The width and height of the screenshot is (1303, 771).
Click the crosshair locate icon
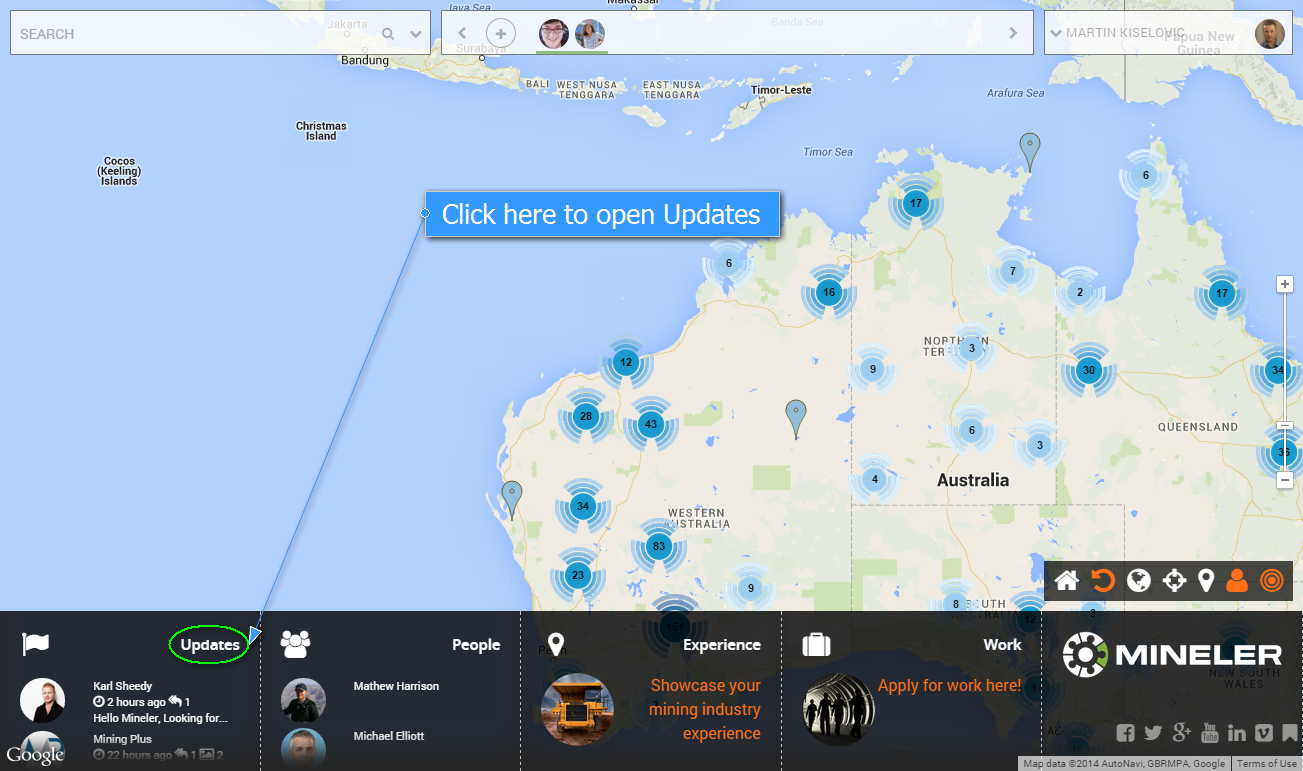1174,581
